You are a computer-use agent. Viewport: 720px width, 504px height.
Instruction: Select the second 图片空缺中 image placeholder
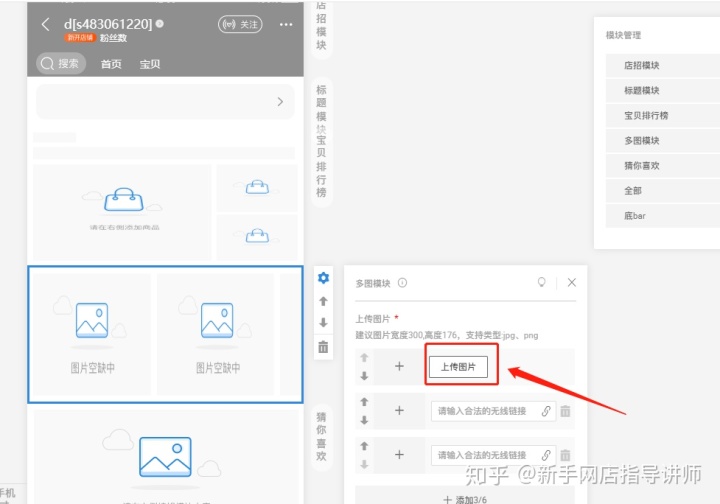click(x=216, y=334)
